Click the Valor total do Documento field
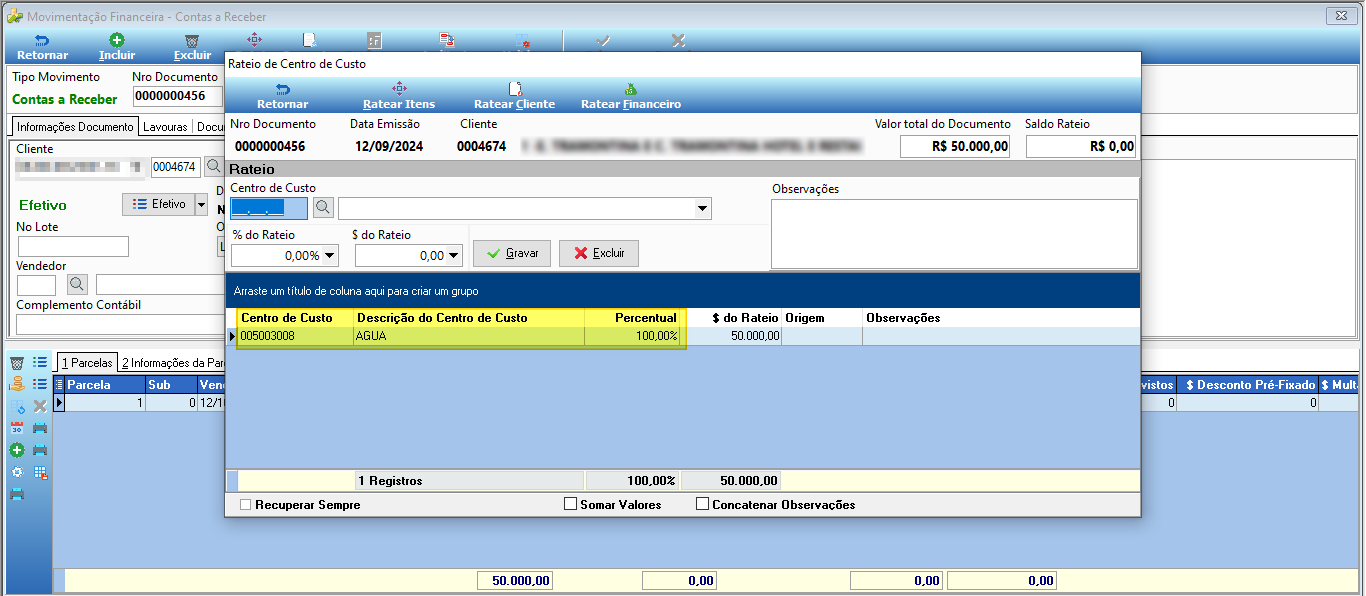 coord(955,146)
